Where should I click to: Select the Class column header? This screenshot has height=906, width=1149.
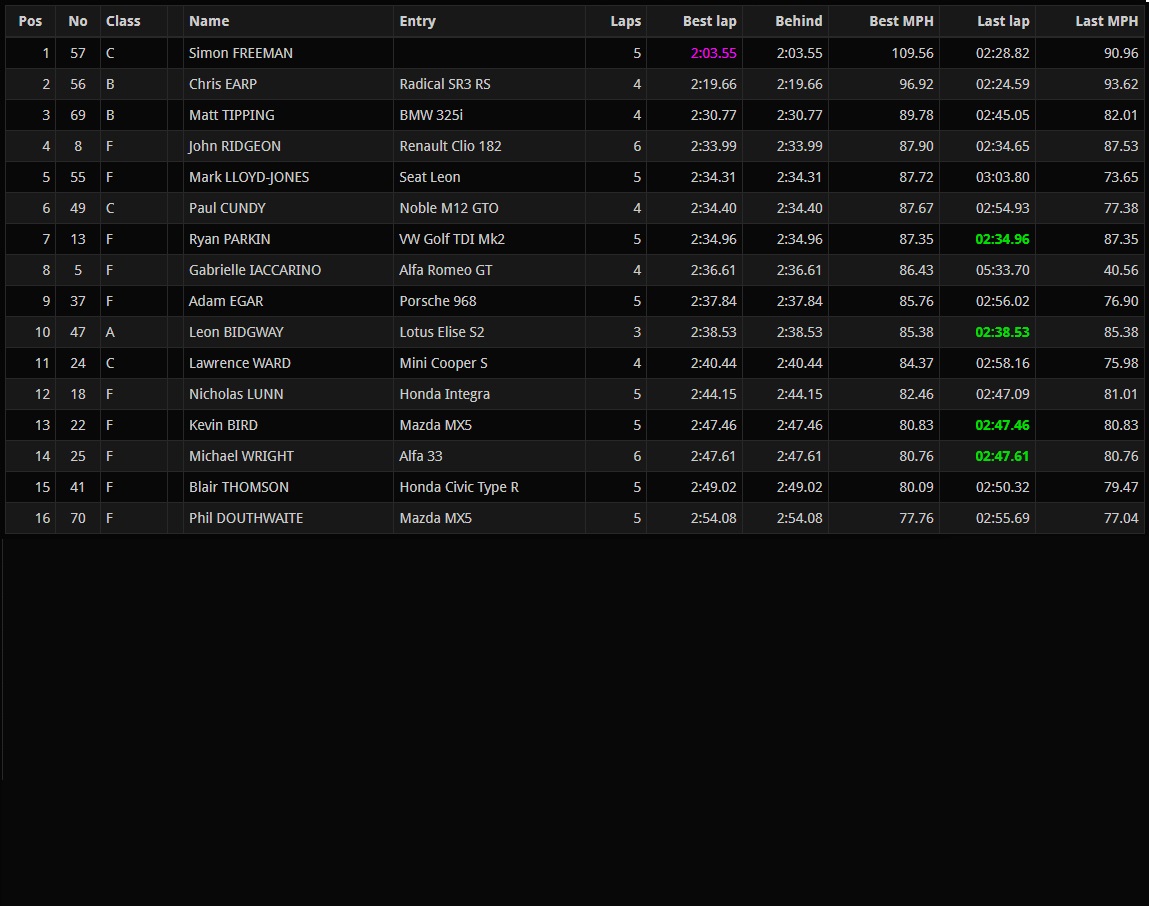tap(123, 21)
